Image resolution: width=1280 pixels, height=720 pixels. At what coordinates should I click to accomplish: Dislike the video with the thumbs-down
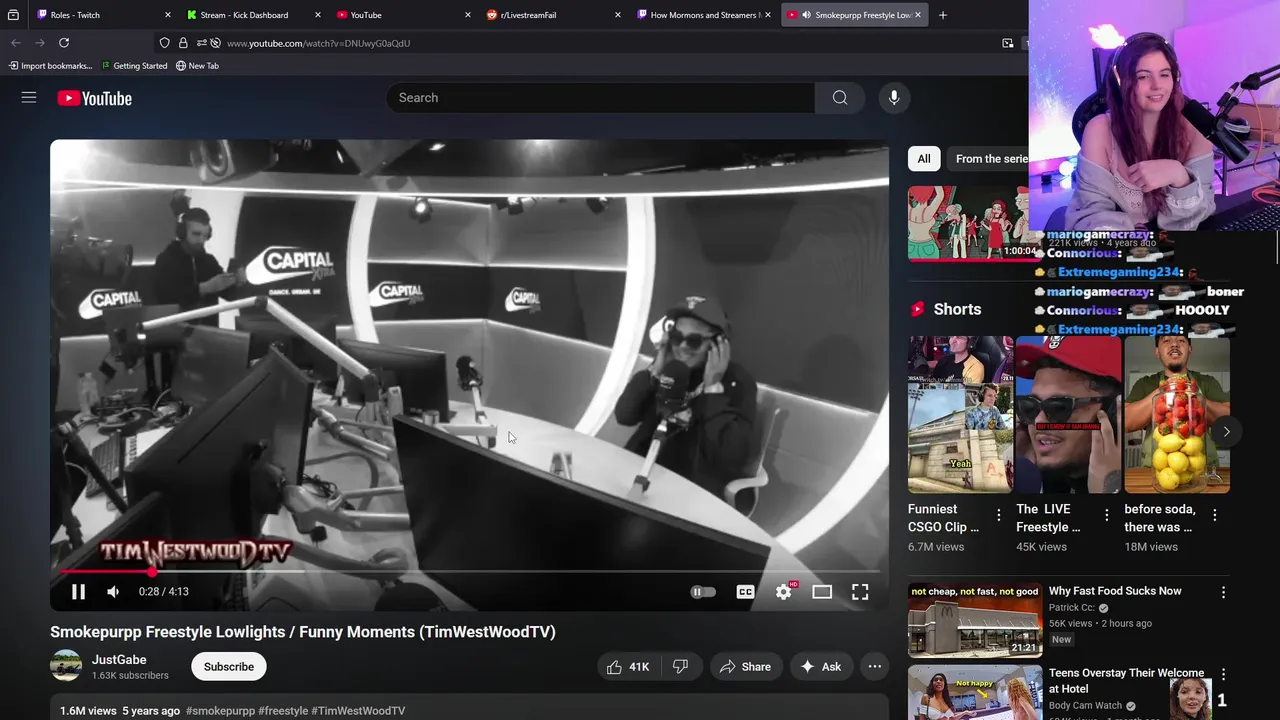click(x=680, y=667)
